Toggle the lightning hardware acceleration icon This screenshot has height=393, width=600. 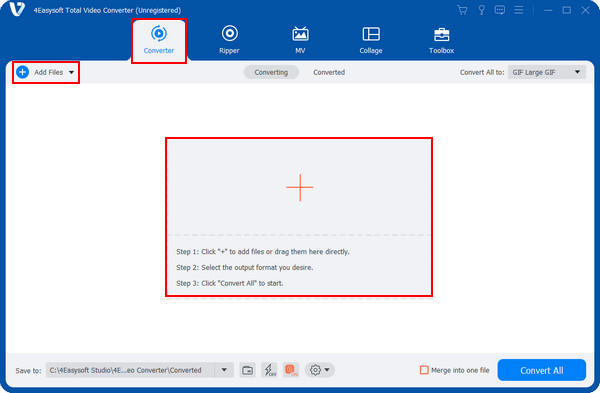tap(269, 370)
